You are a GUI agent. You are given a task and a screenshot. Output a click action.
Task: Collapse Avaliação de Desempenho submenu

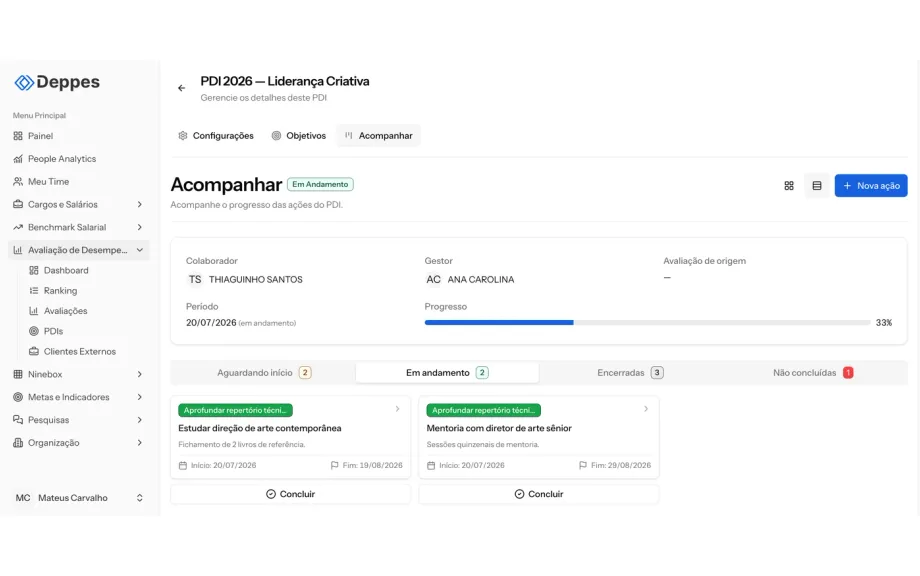click(x=140, y=250)
